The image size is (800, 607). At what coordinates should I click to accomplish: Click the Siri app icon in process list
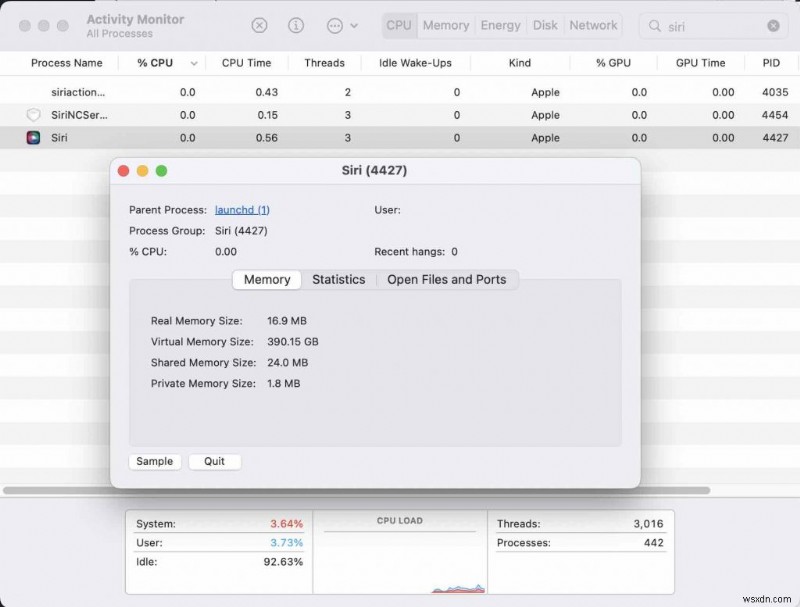tap(32, 138)
